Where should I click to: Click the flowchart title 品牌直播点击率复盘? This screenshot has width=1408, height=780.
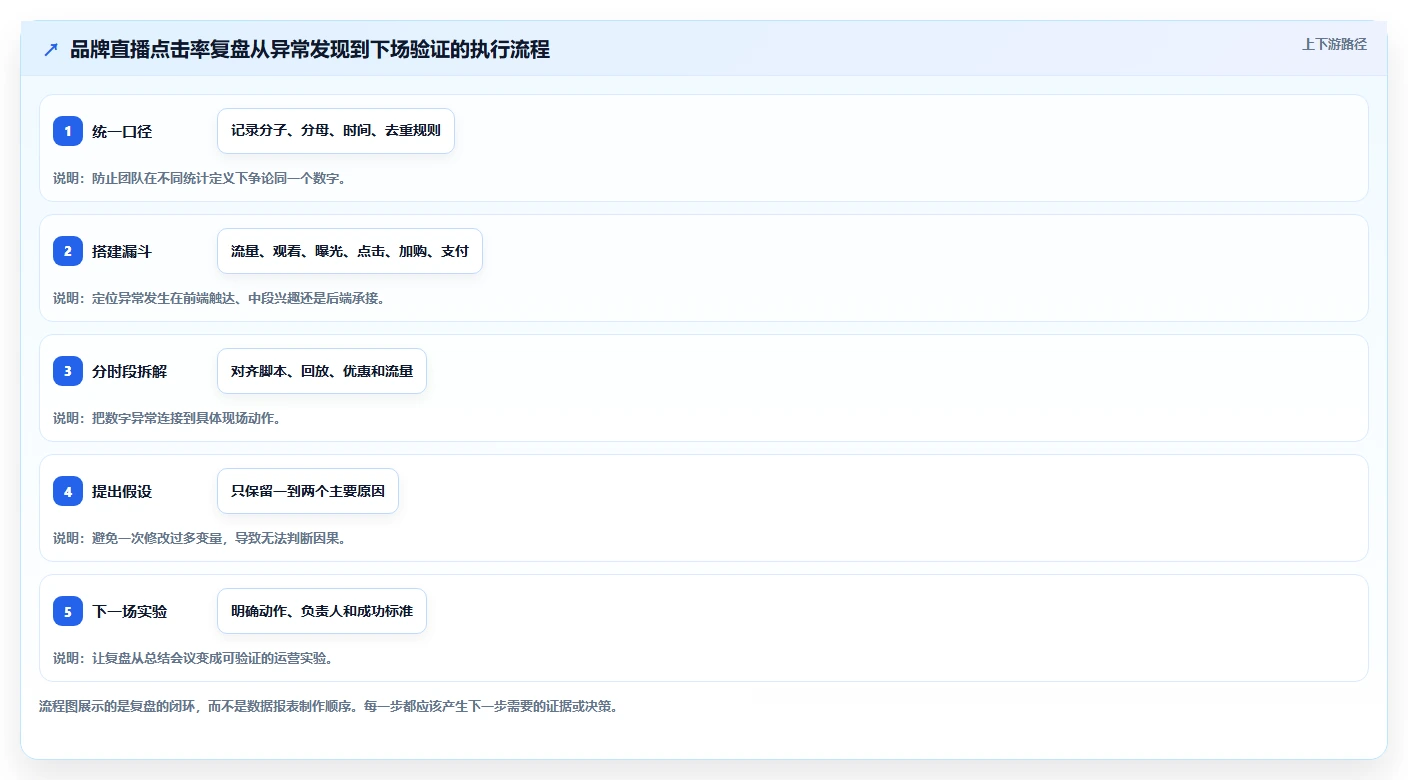[x=310, y=49]
